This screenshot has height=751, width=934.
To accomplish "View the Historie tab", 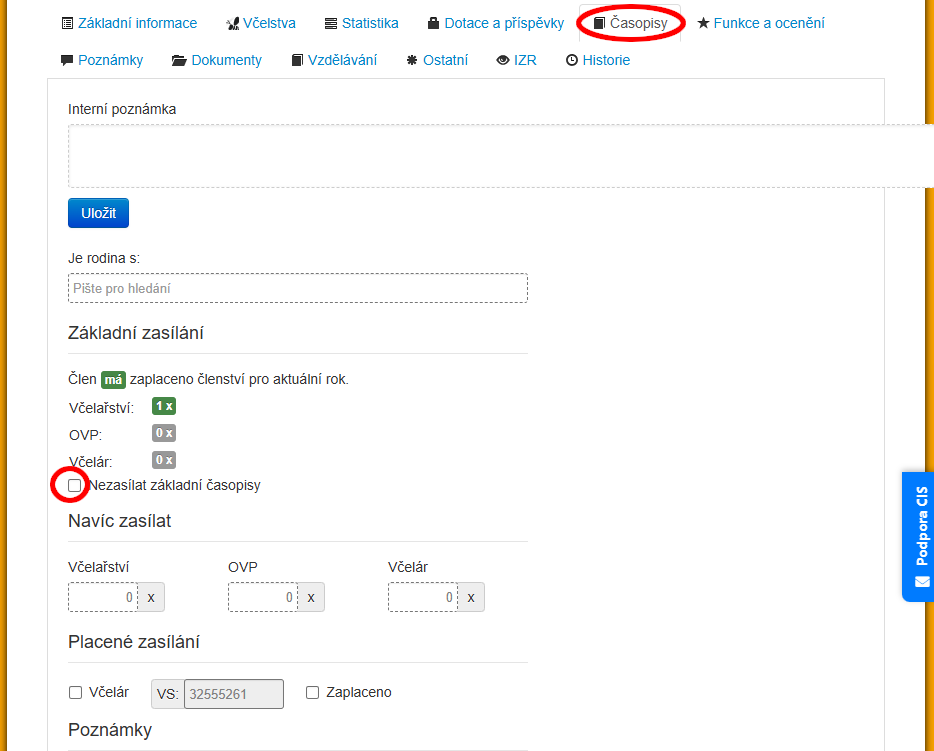I will 598,60.
